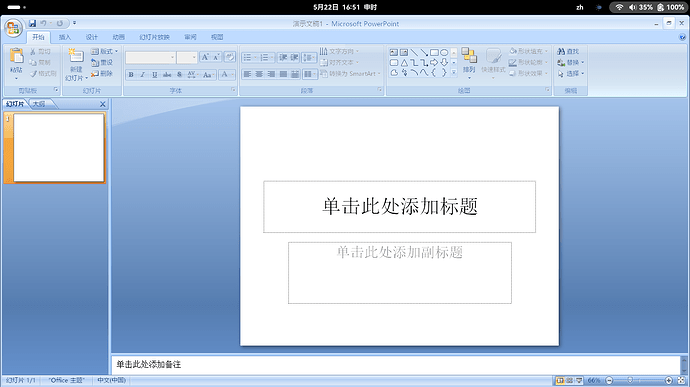Screen dimensions: 690x387
Task: Switch to Animations (动画) tab
Action: pos(118,37)
